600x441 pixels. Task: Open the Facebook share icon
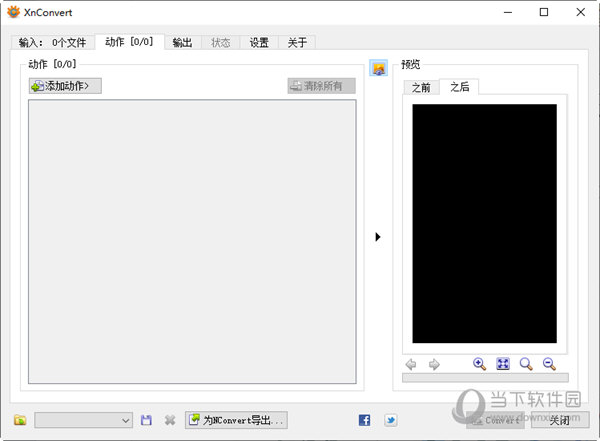click(364, 420)
